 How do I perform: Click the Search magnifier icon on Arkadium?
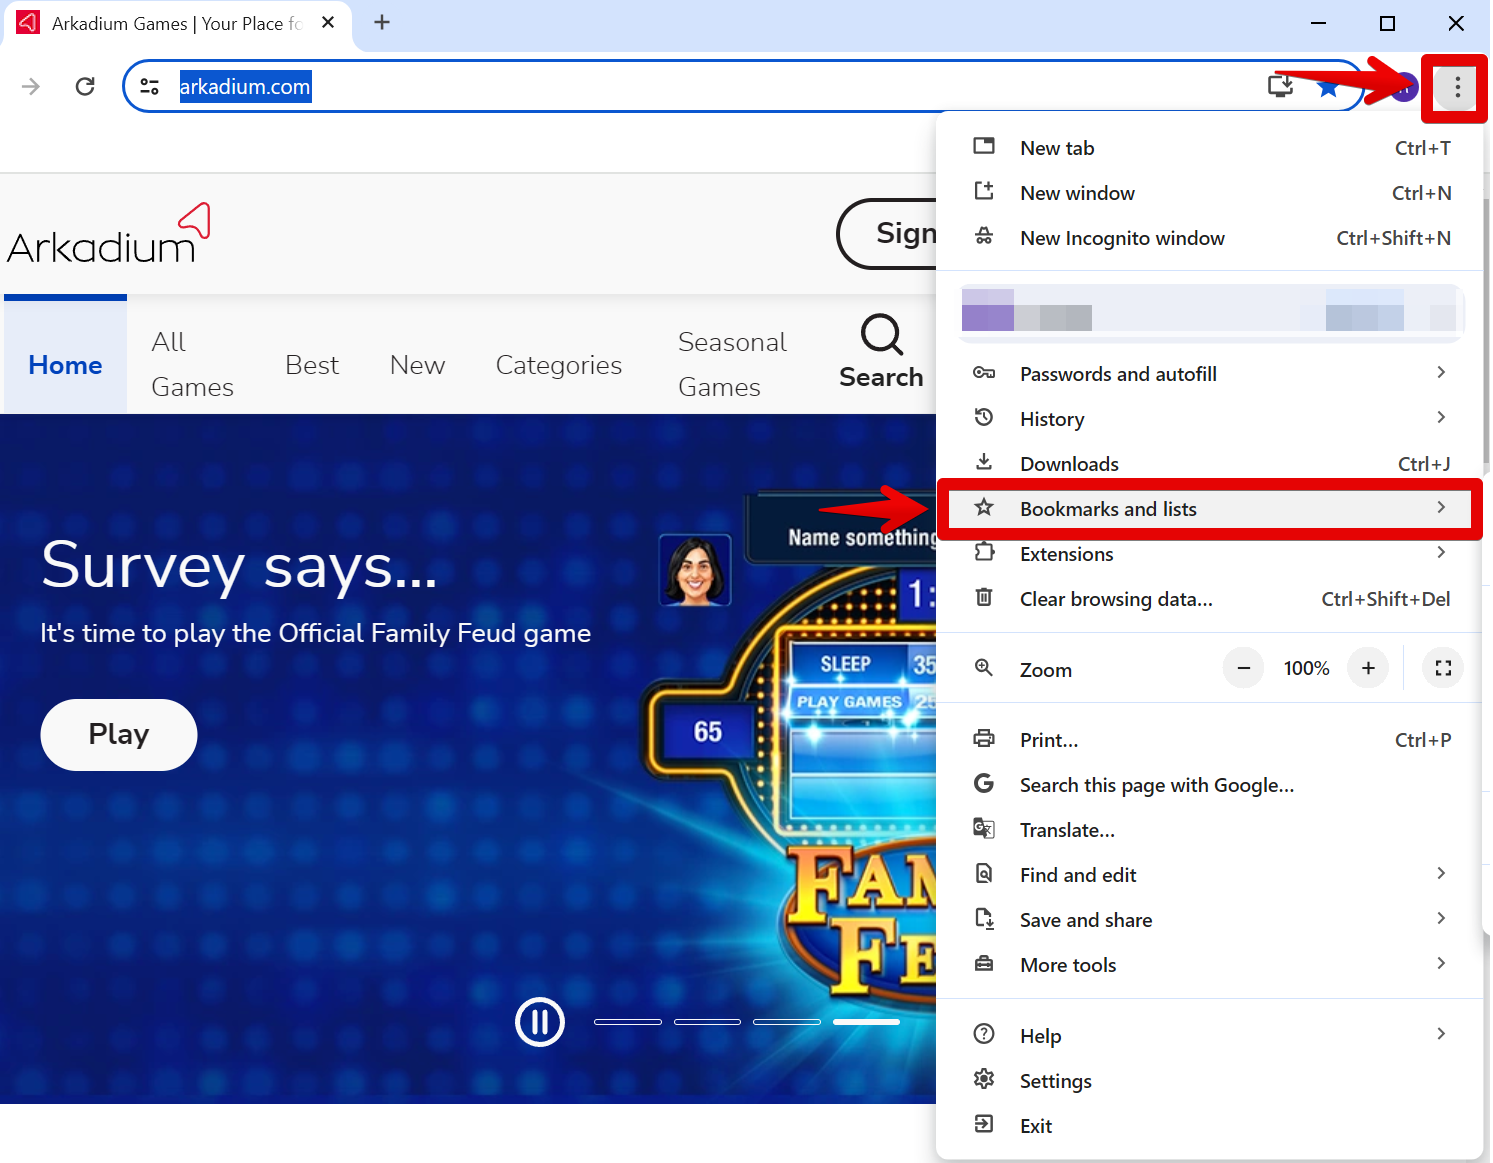tap(881, 335)
